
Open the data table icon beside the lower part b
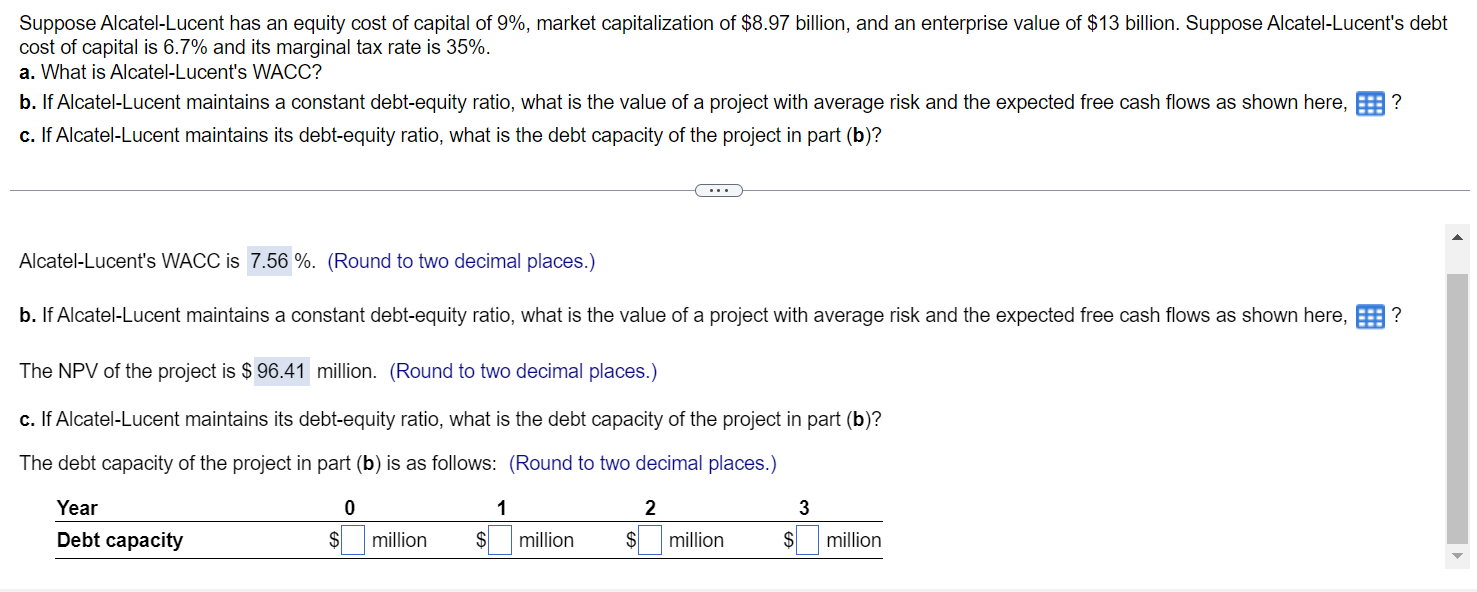pos(1369,317)
